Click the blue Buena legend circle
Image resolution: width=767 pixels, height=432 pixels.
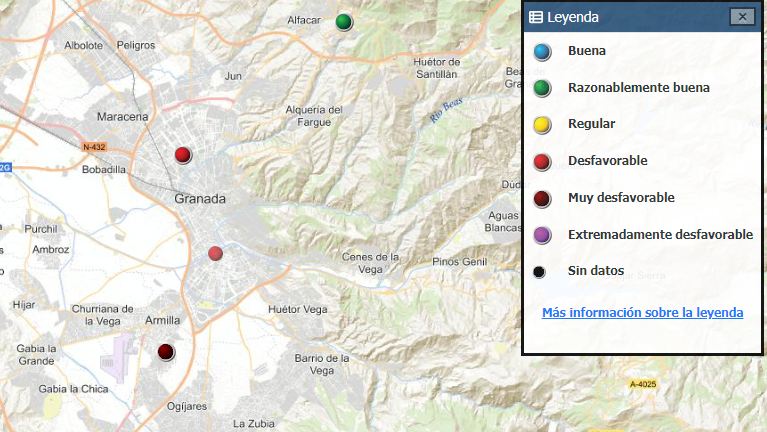coord(541,52)
